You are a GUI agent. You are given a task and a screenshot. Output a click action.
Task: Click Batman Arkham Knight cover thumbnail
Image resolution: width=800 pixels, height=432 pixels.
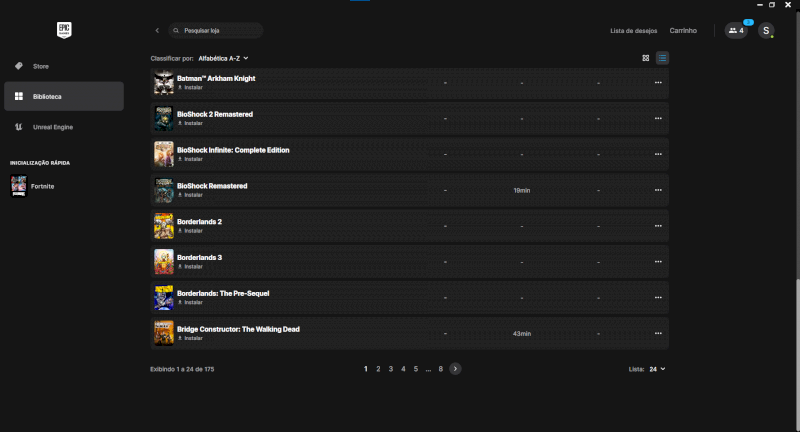click(x=164, y=83)
